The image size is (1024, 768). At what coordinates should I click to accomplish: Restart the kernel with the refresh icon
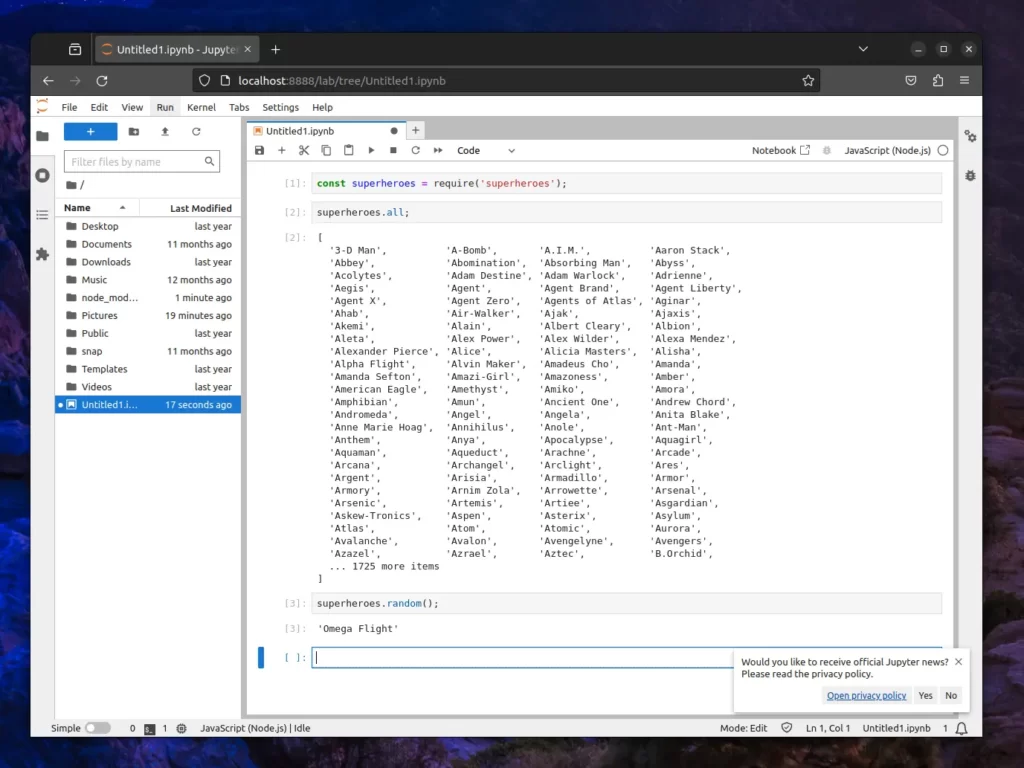point(415,150)
